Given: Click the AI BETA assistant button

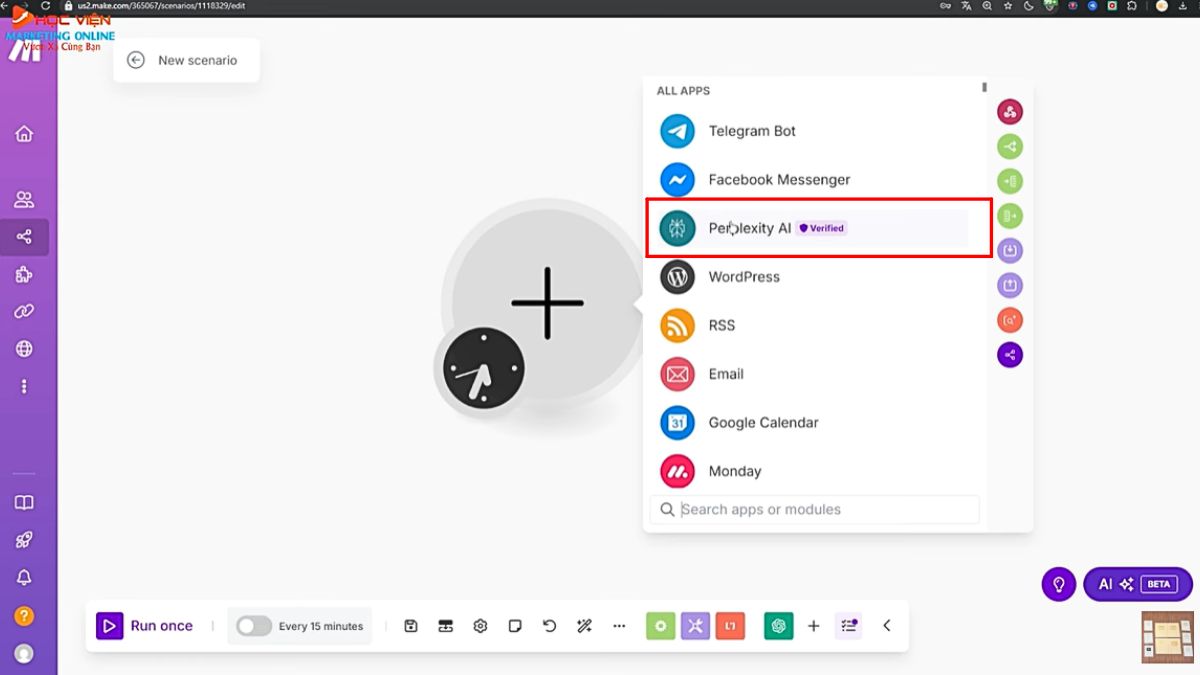Looking at the screenshot, I should (1137, 584).
